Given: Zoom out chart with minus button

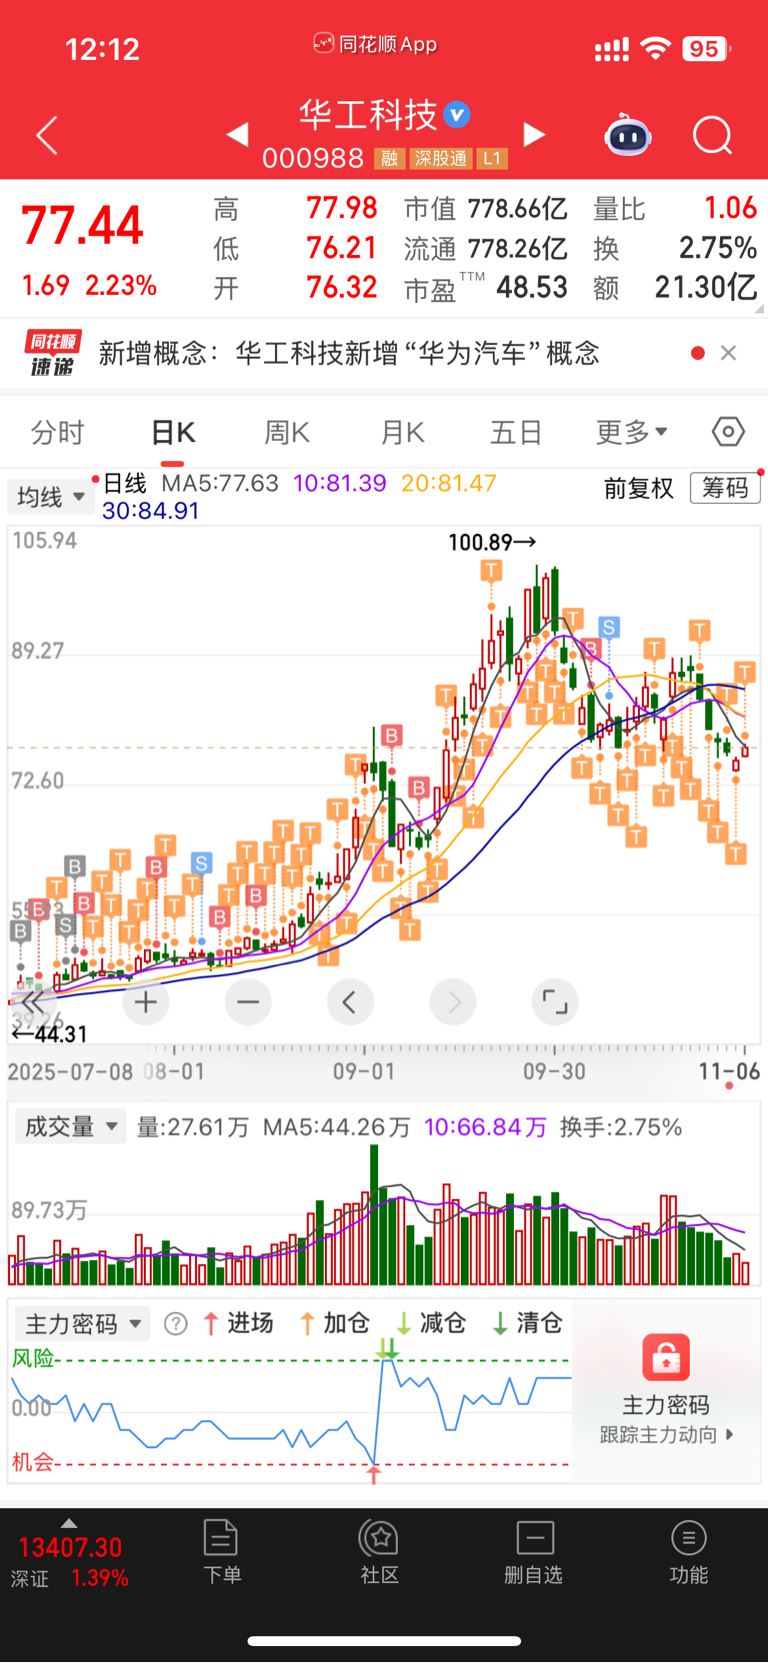Looking at the screenshot, I should click(248, 1002).
